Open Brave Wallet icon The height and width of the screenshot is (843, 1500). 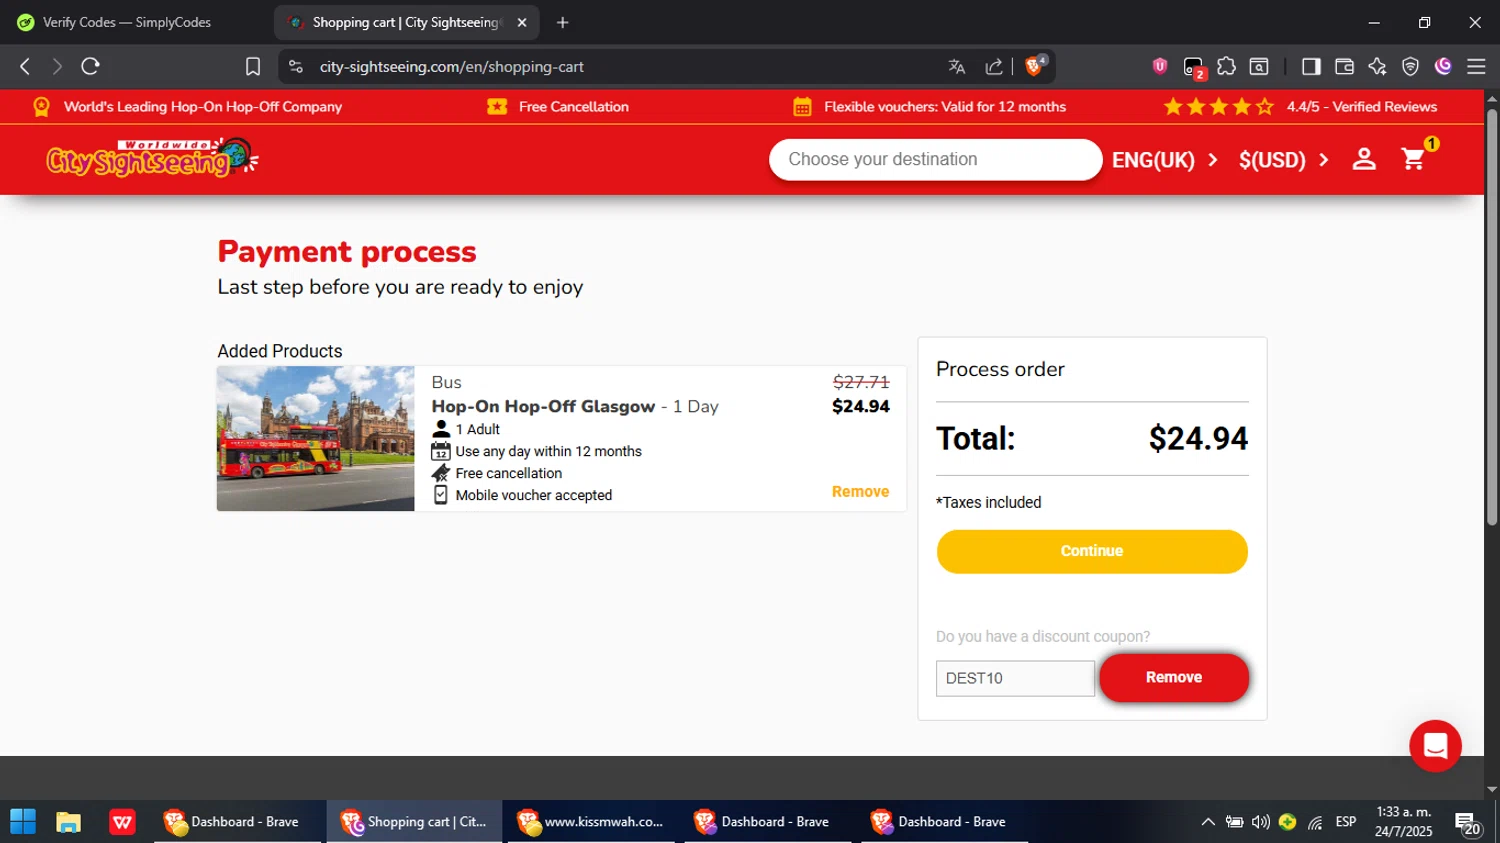1344,66
